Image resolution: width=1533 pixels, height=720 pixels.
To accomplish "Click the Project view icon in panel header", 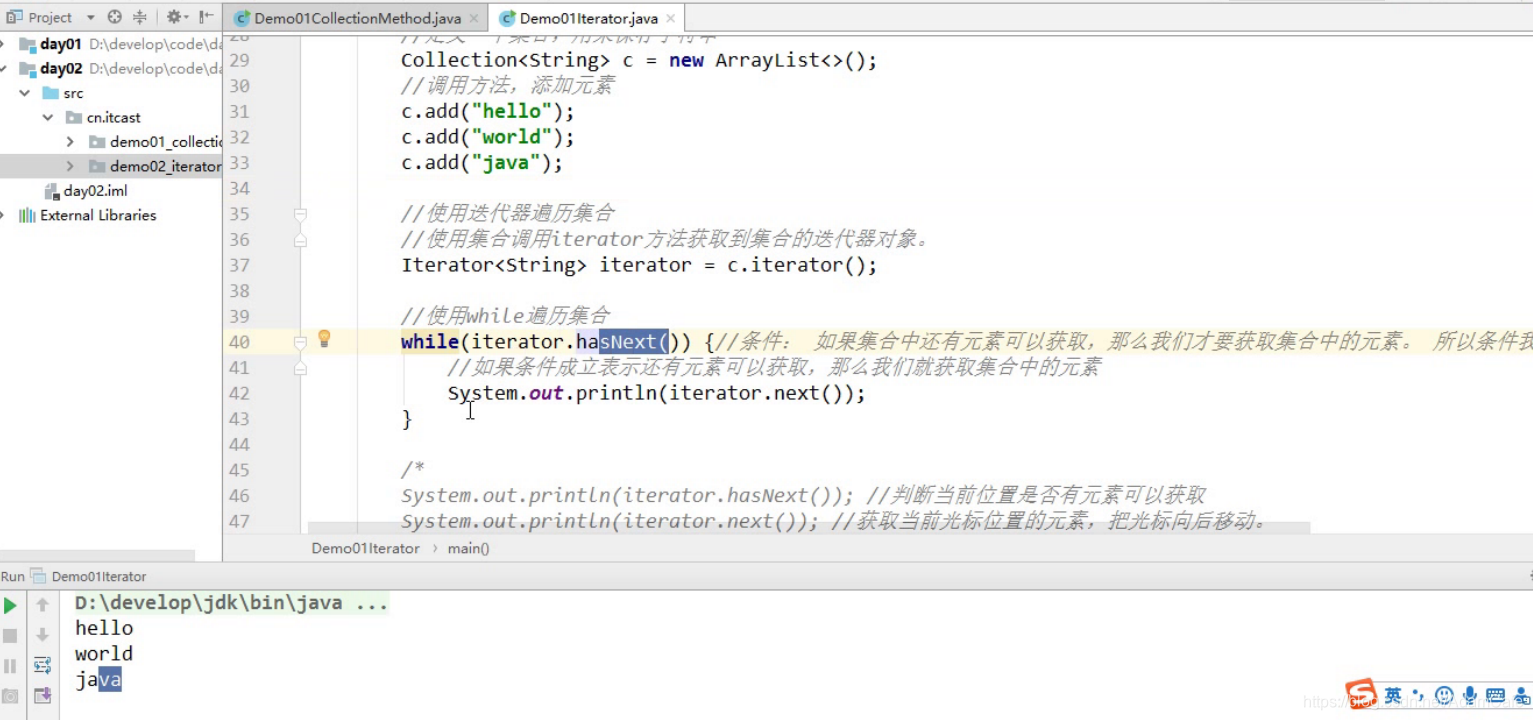I will [14, 17].
